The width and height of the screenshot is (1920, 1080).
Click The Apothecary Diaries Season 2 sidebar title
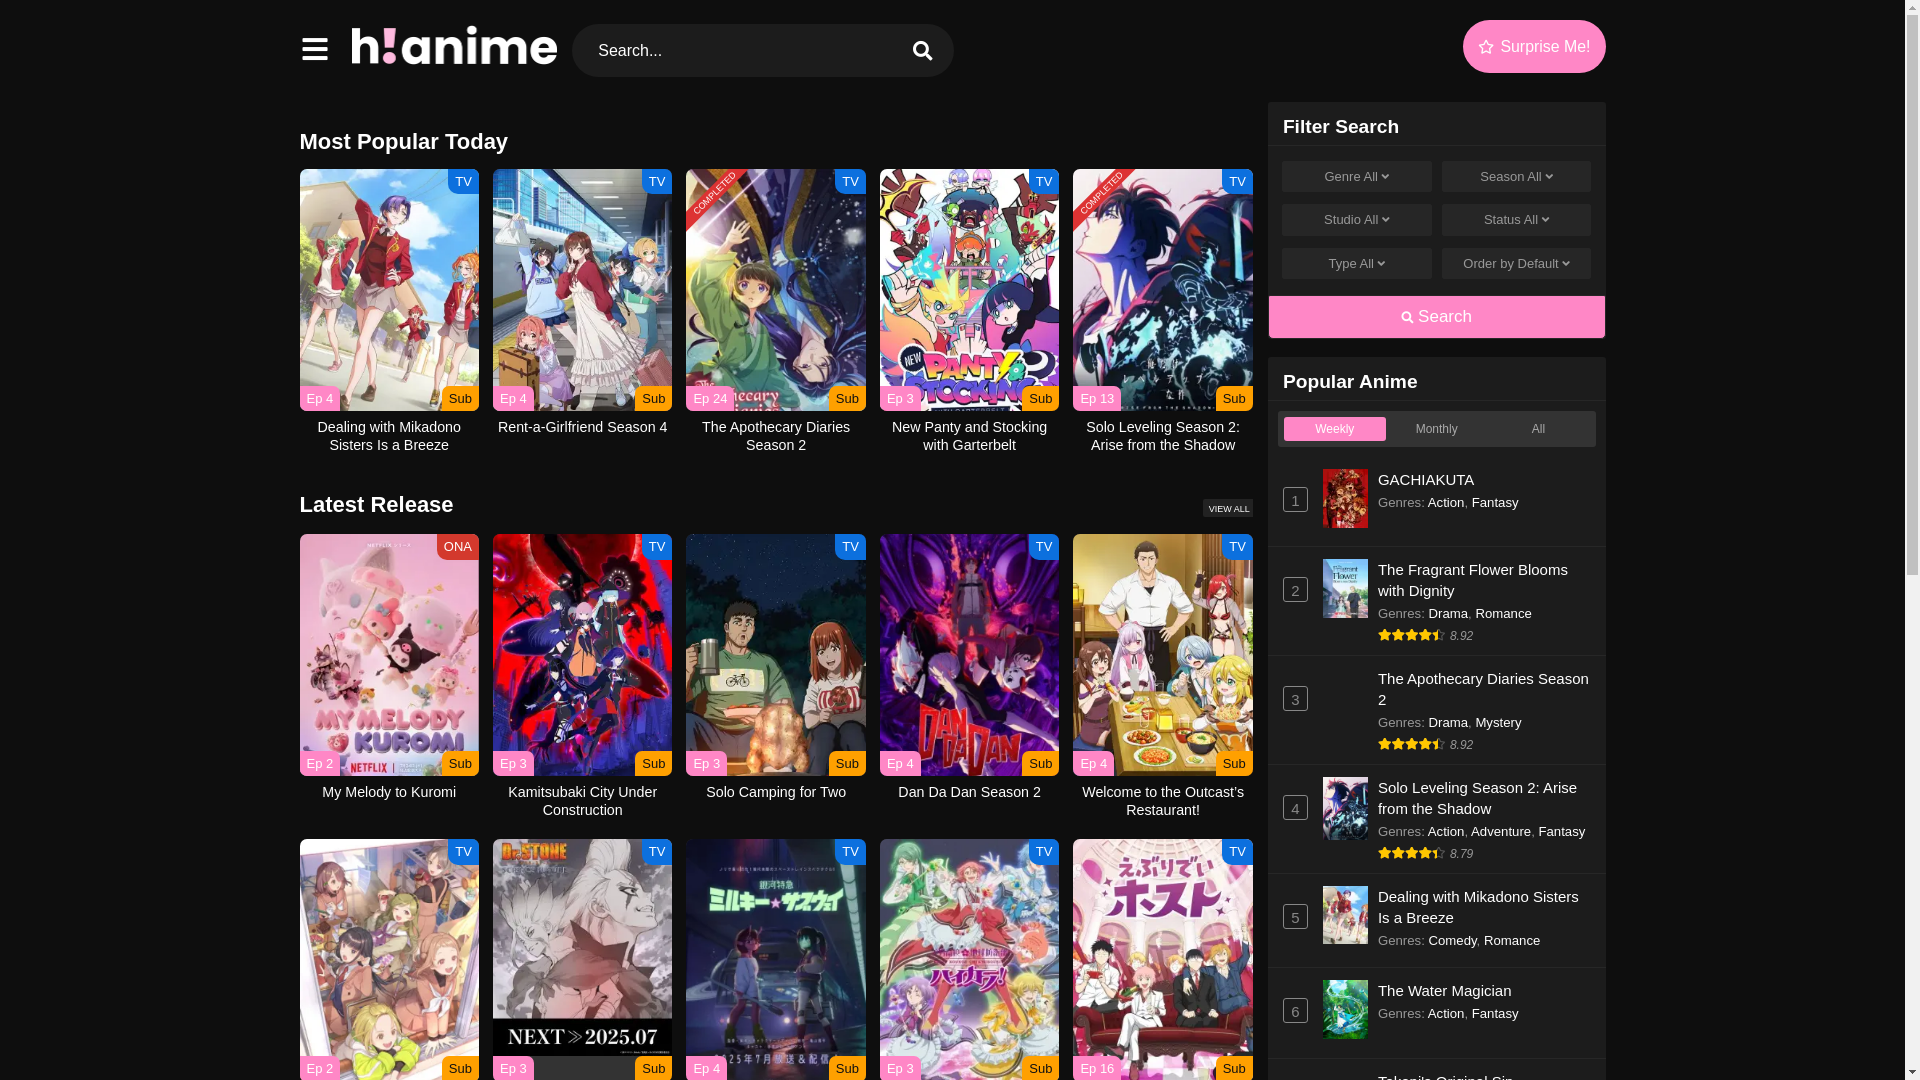1483,689
